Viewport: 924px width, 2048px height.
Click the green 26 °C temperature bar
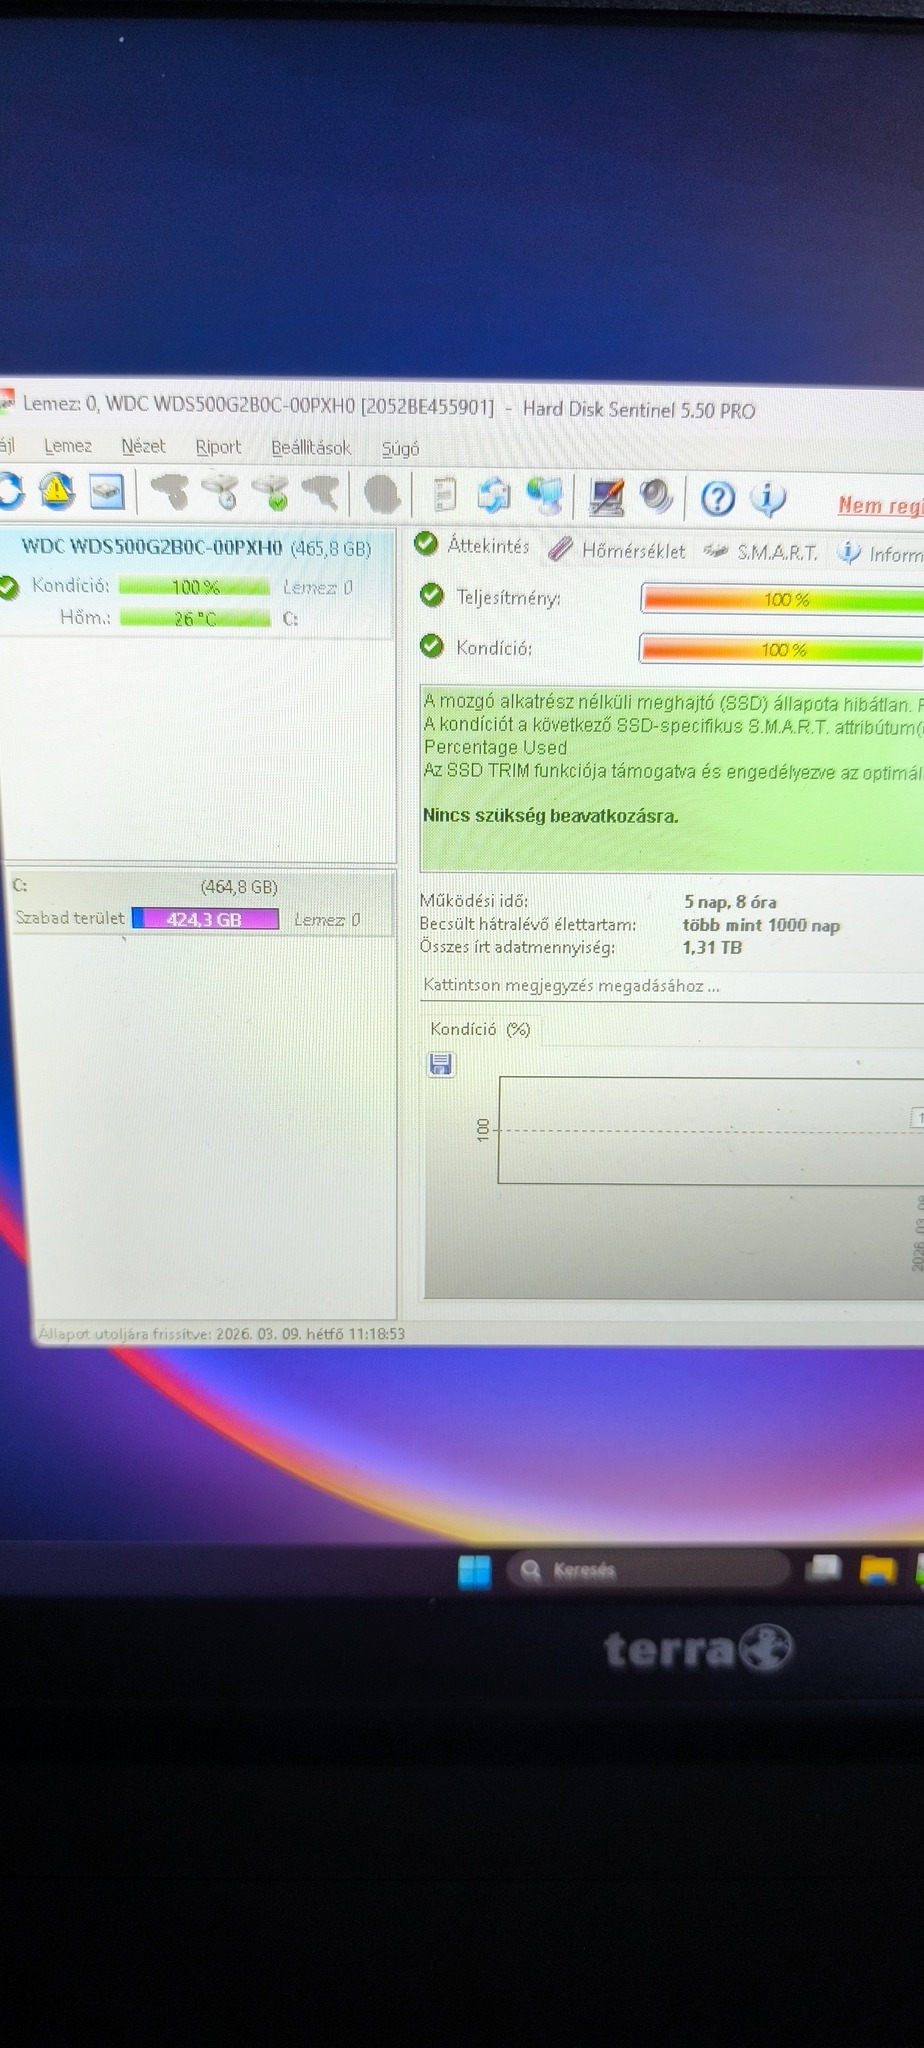tap(195, 618)
